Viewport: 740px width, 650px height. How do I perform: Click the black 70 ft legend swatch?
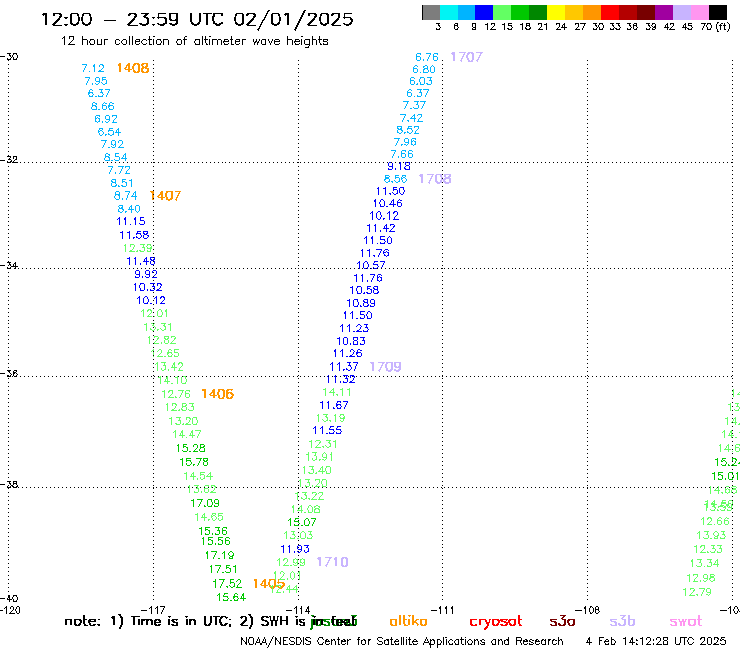(x=718, y=12)
